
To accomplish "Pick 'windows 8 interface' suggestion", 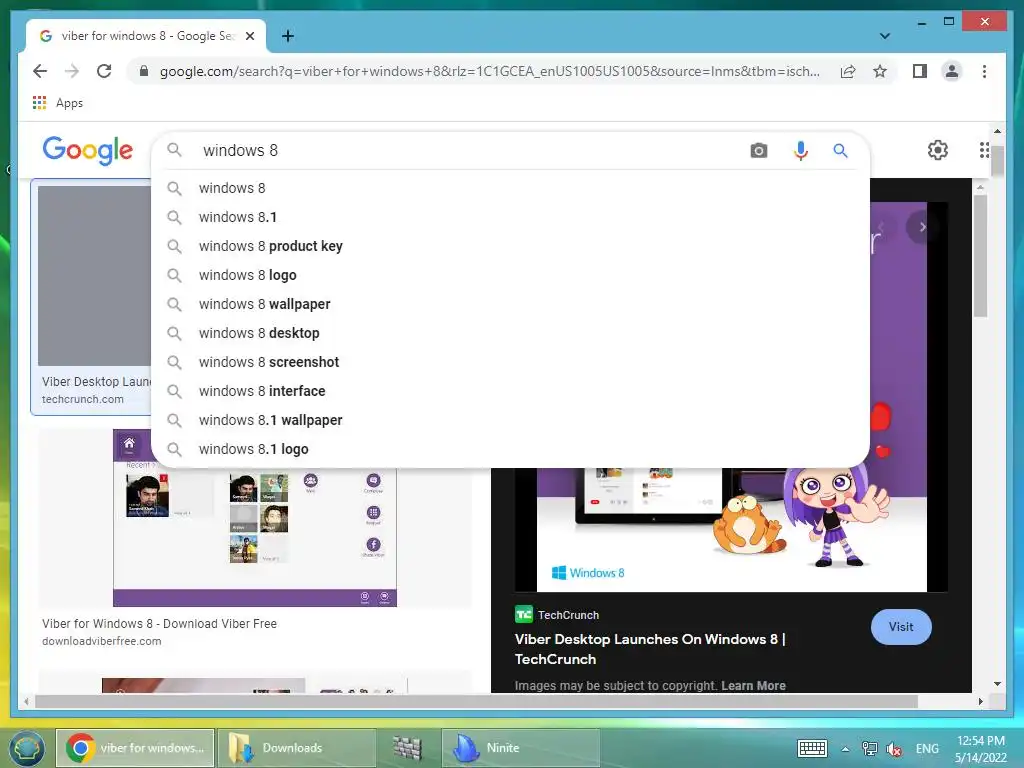I will 510,391.
